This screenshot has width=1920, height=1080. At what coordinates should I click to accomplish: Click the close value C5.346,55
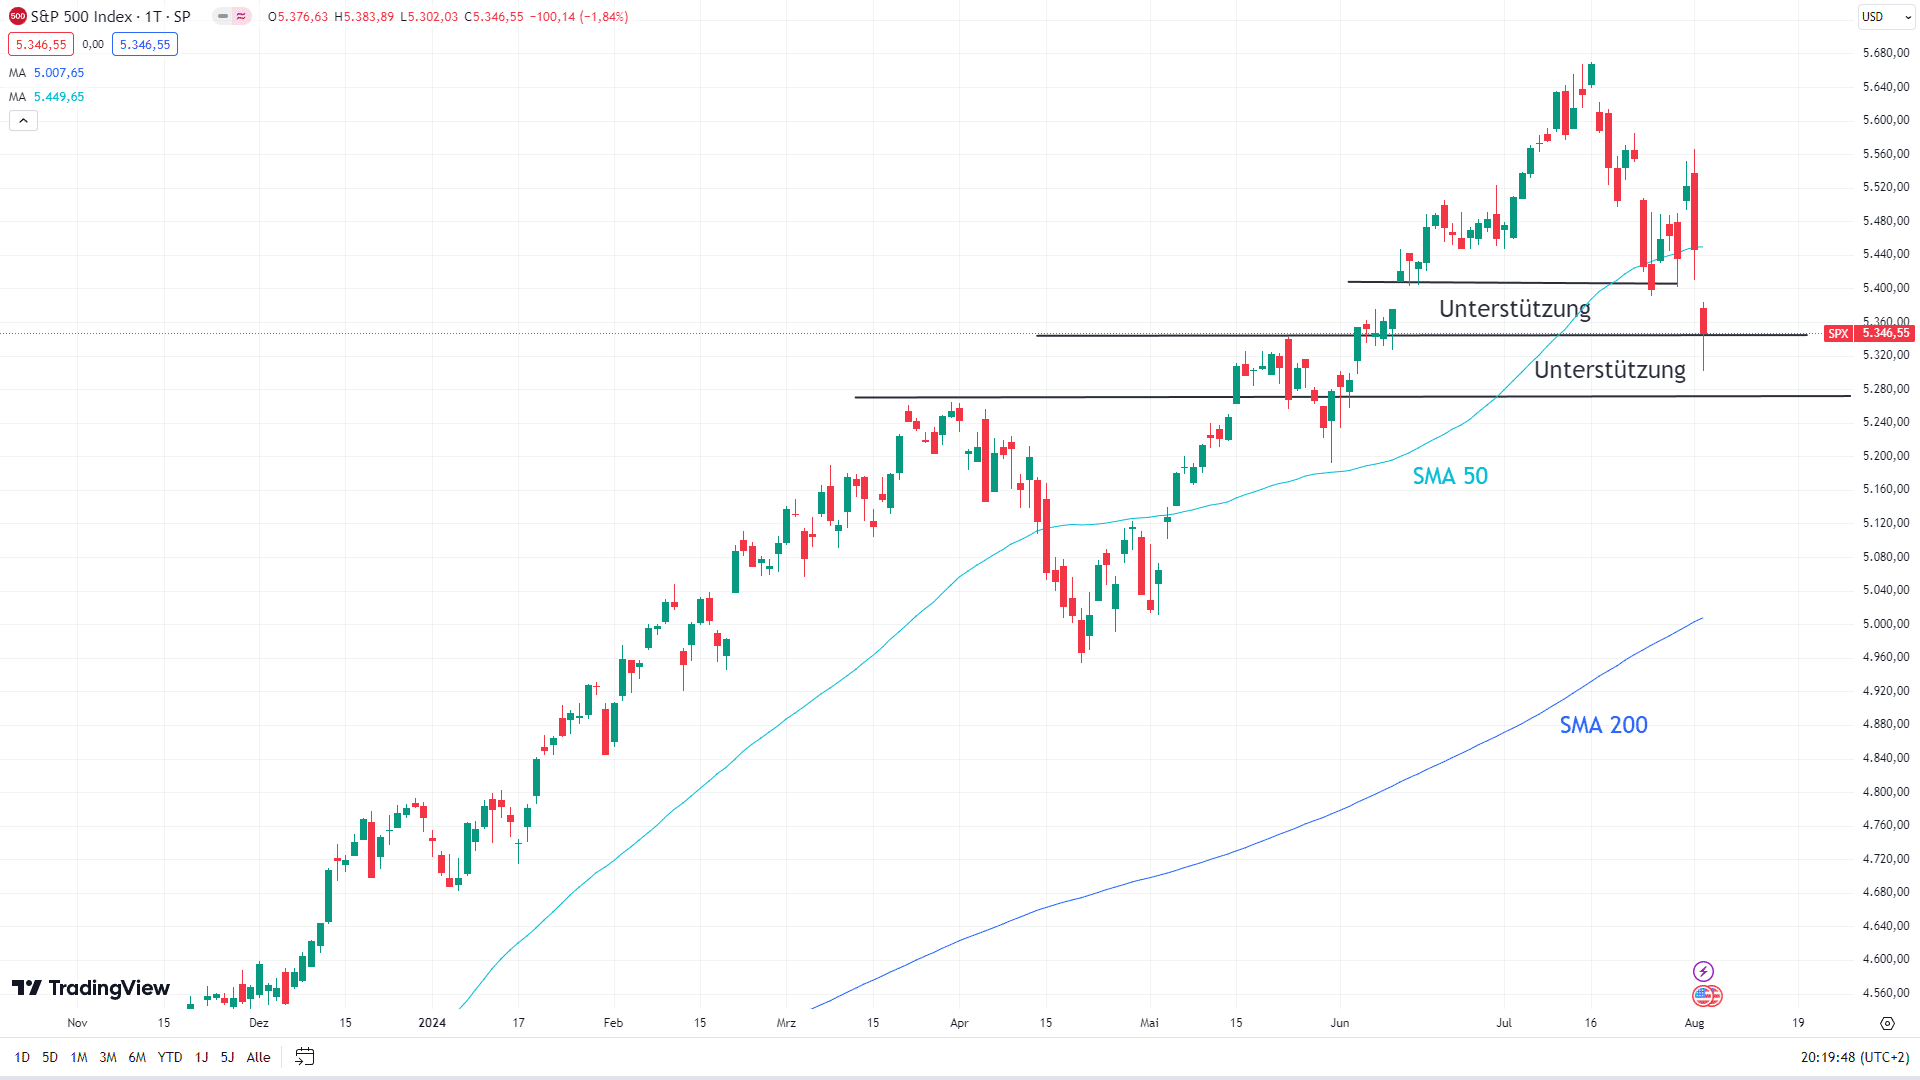[x=494, y=17]
